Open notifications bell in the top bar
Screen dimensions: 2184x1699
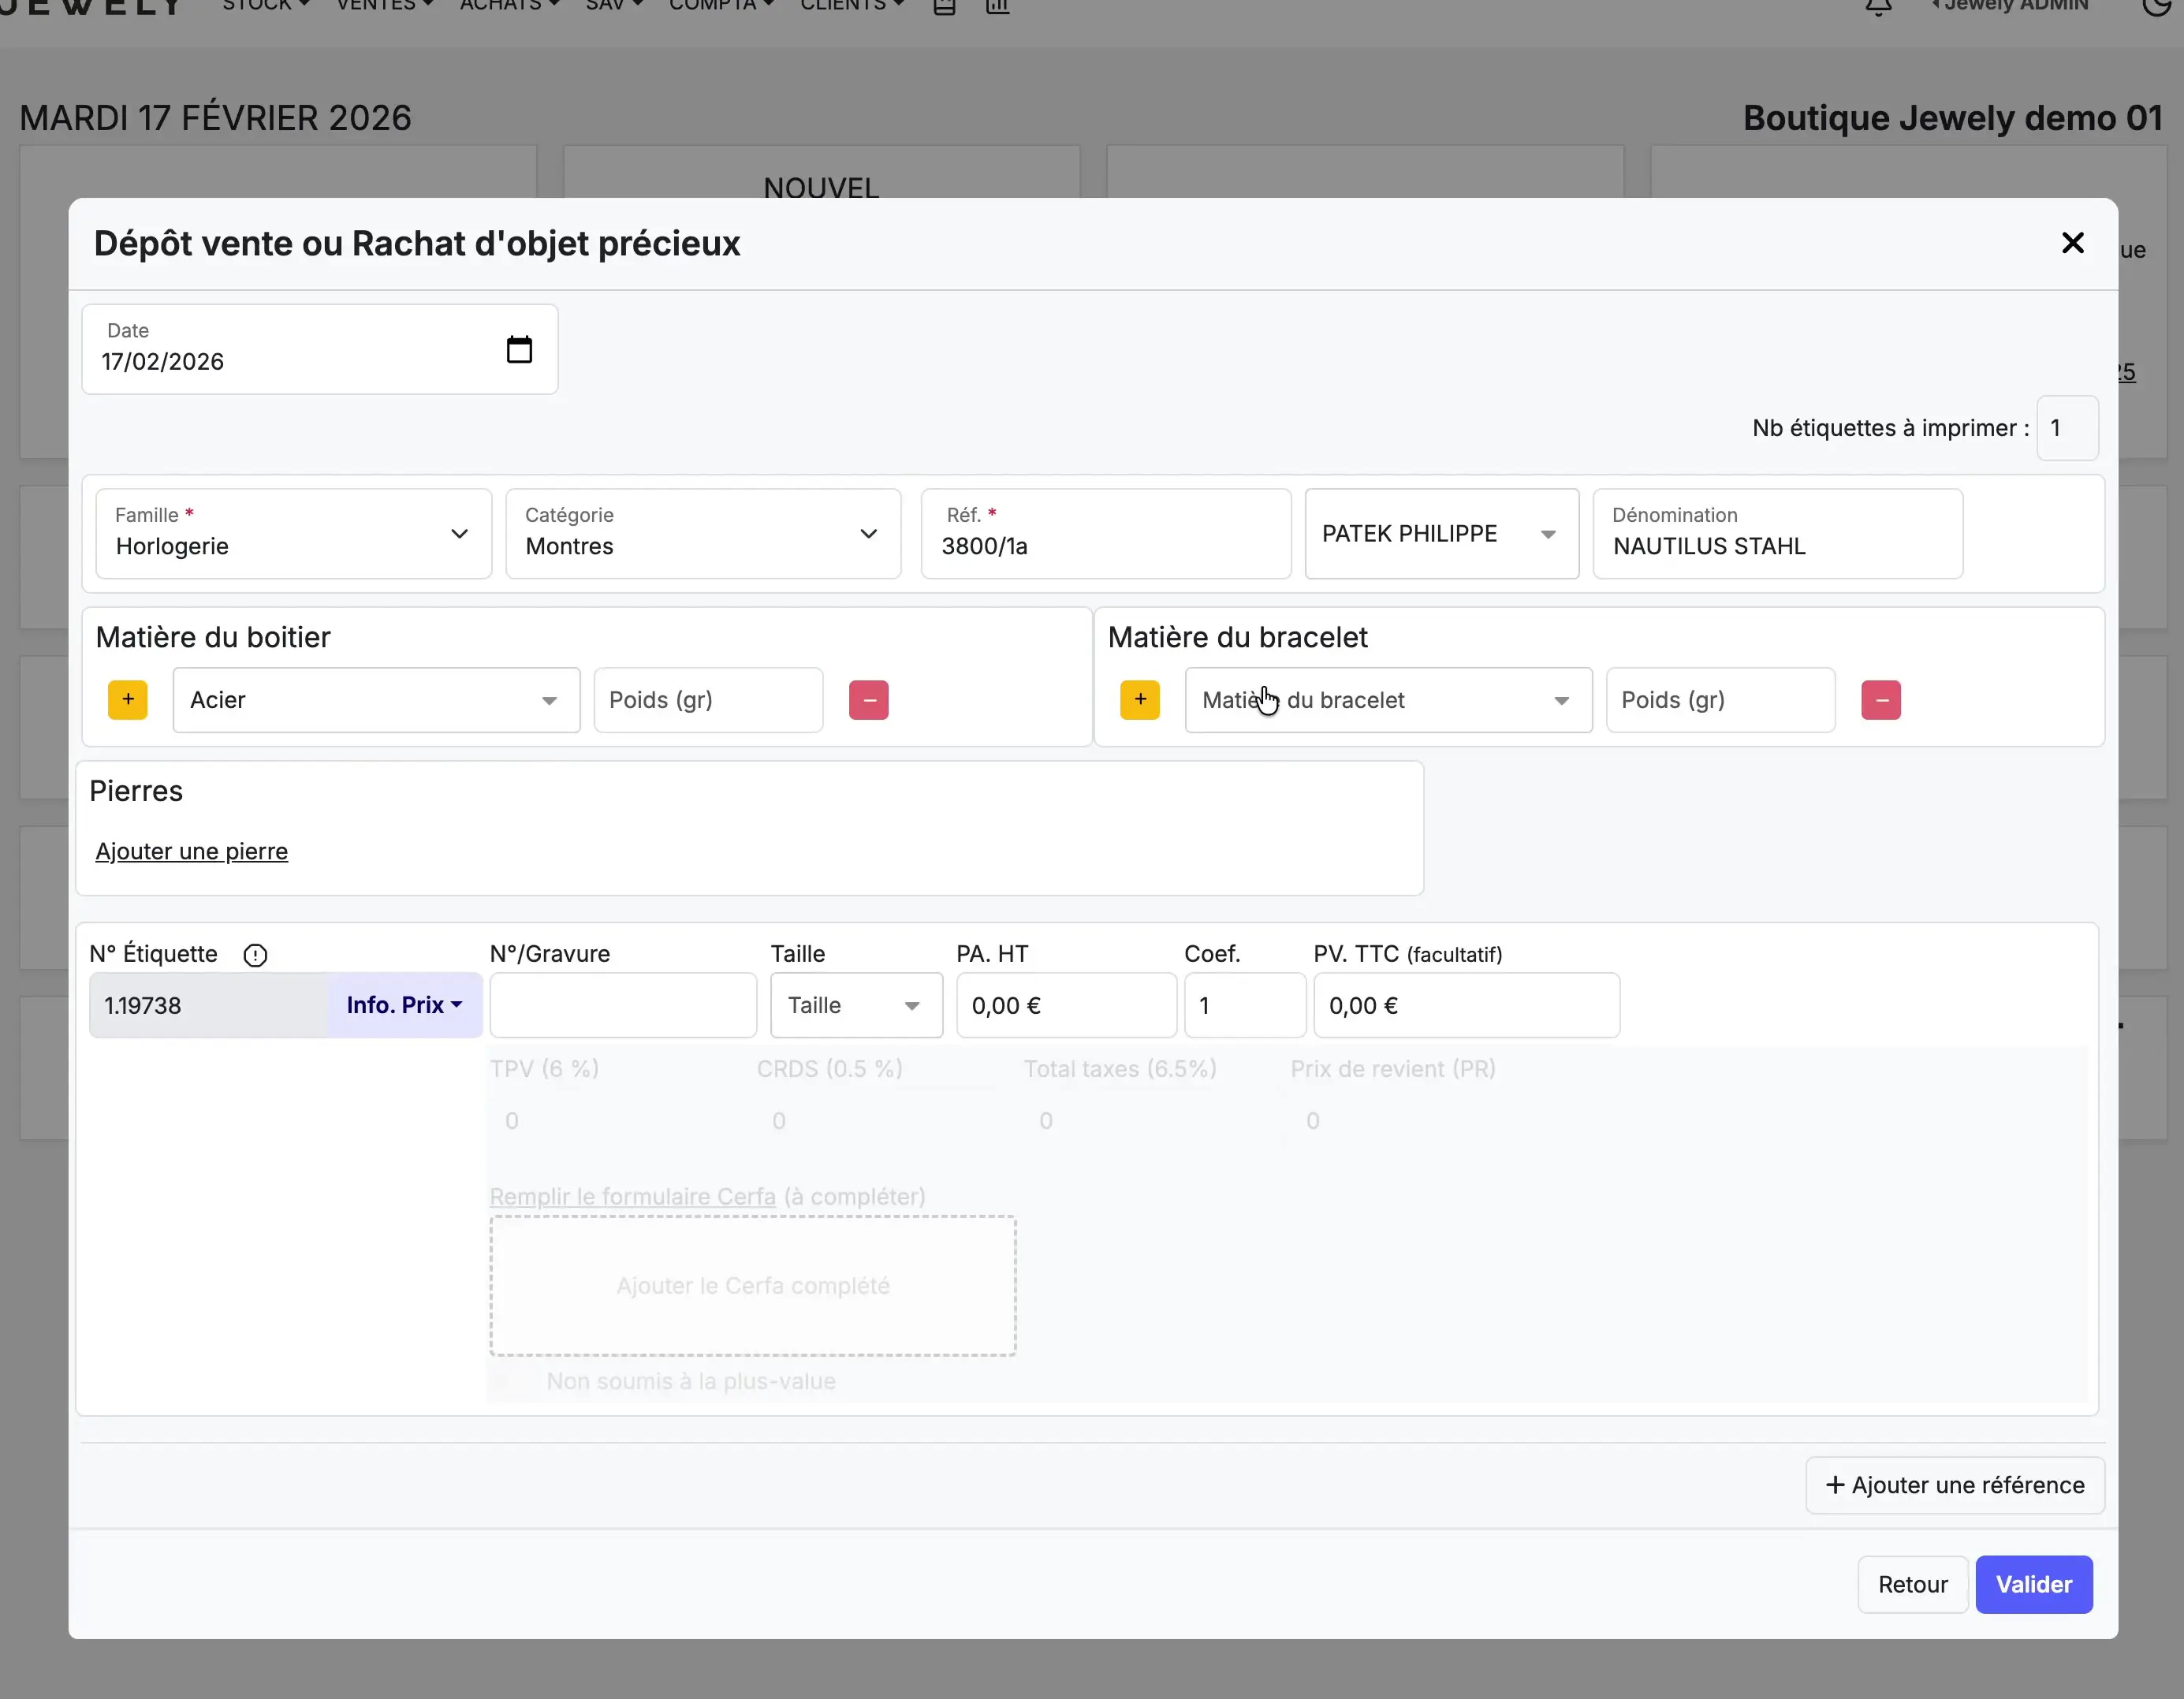tap(1879, 6)
